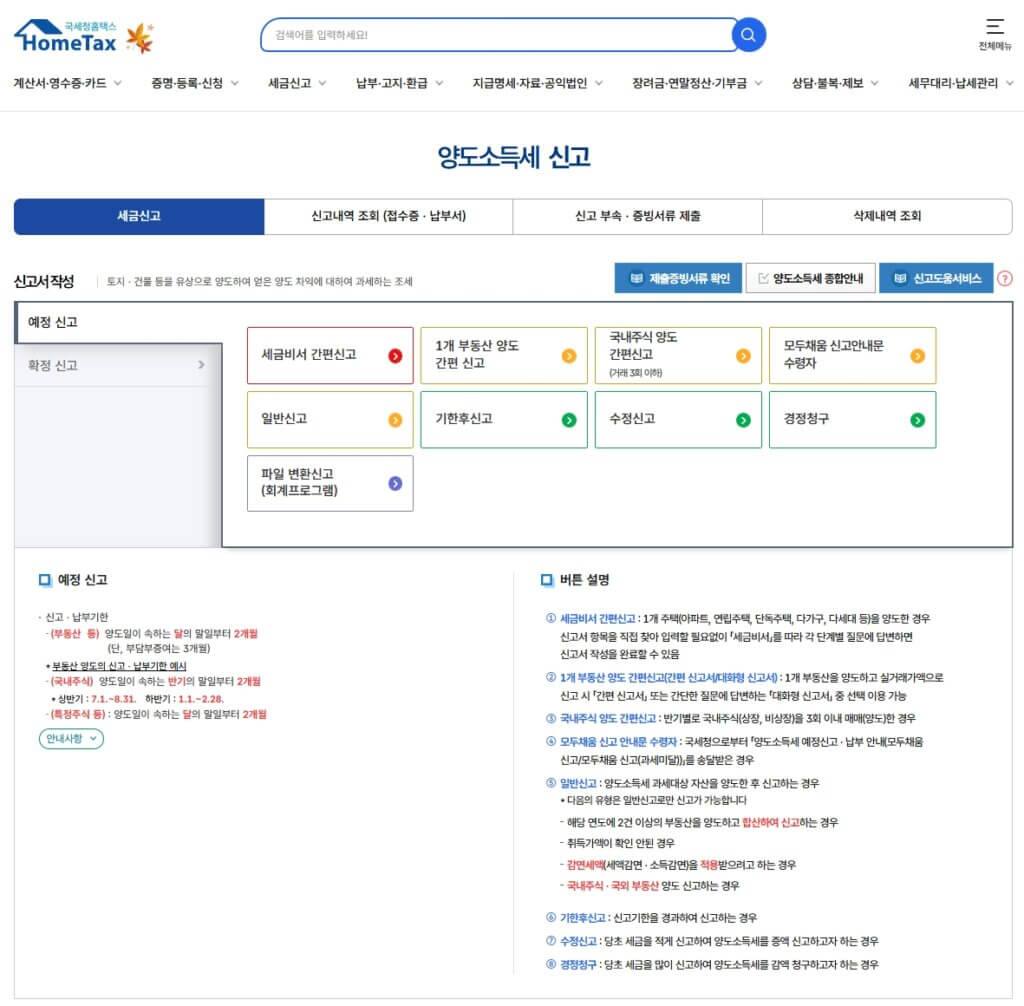Select the 신고 부속·증빙서류 제출 tab
This screenshot has width=1024, height=1006.
click(x=637, y=216)
